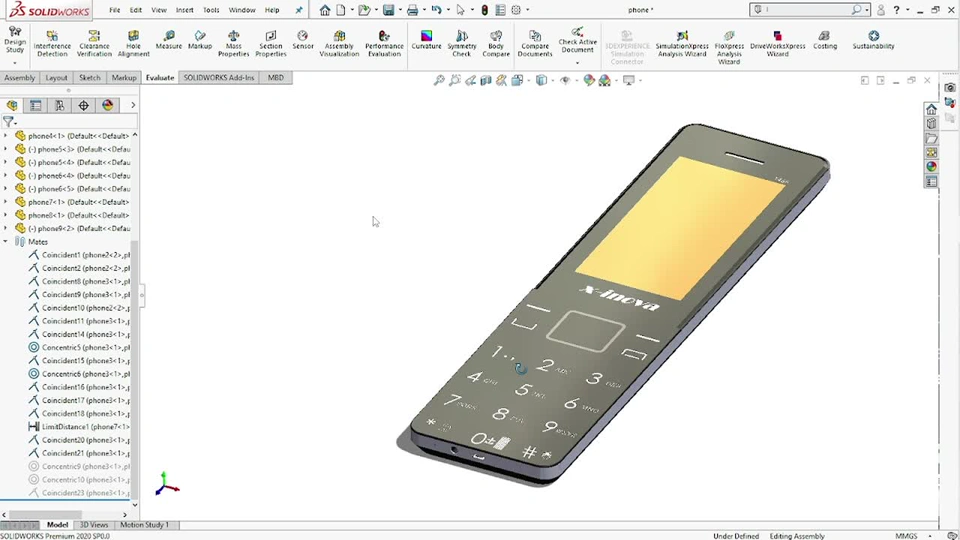Start FloXpress Analysis Wizard
The image size is (960, 540).
[729, 47]
